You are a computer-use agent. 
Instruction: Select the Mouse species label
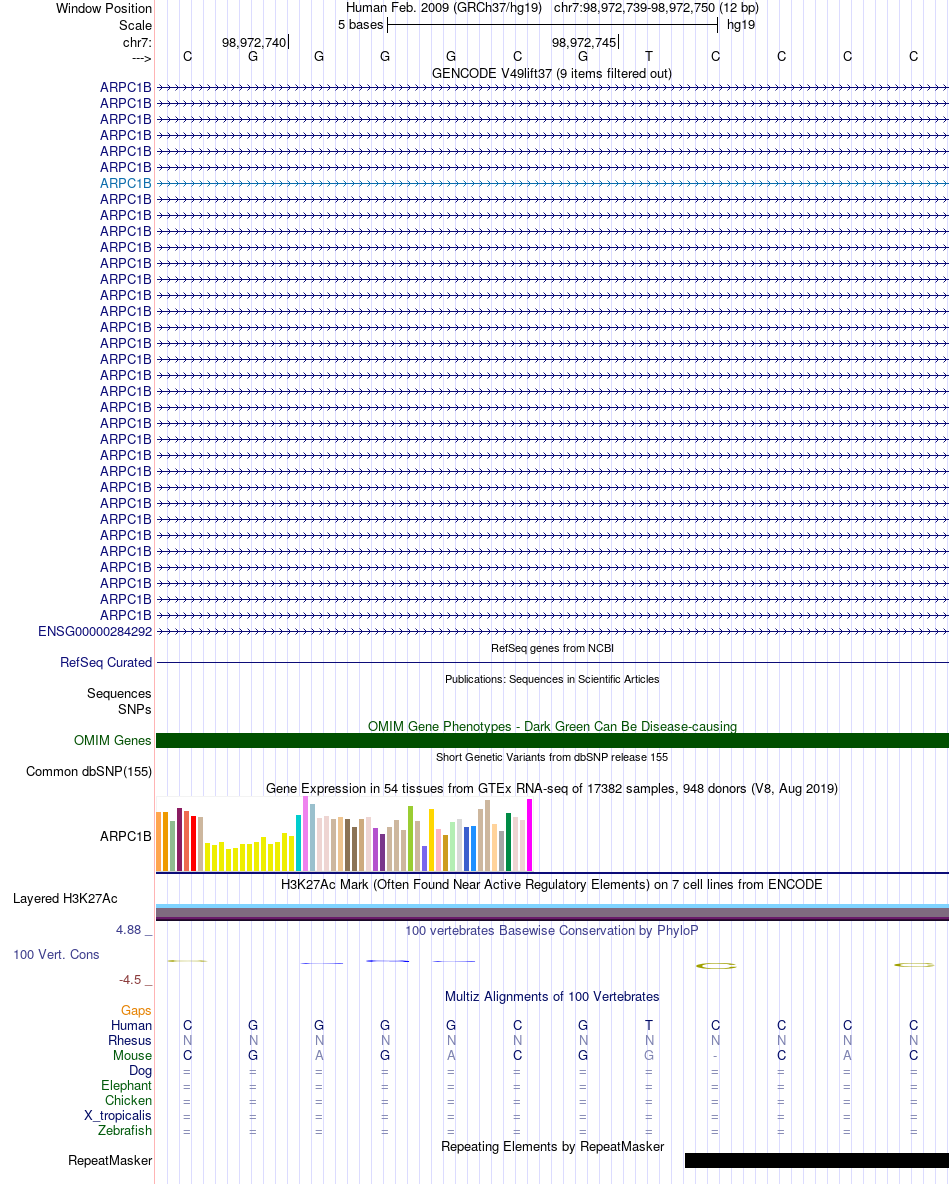pos(132,1056)
